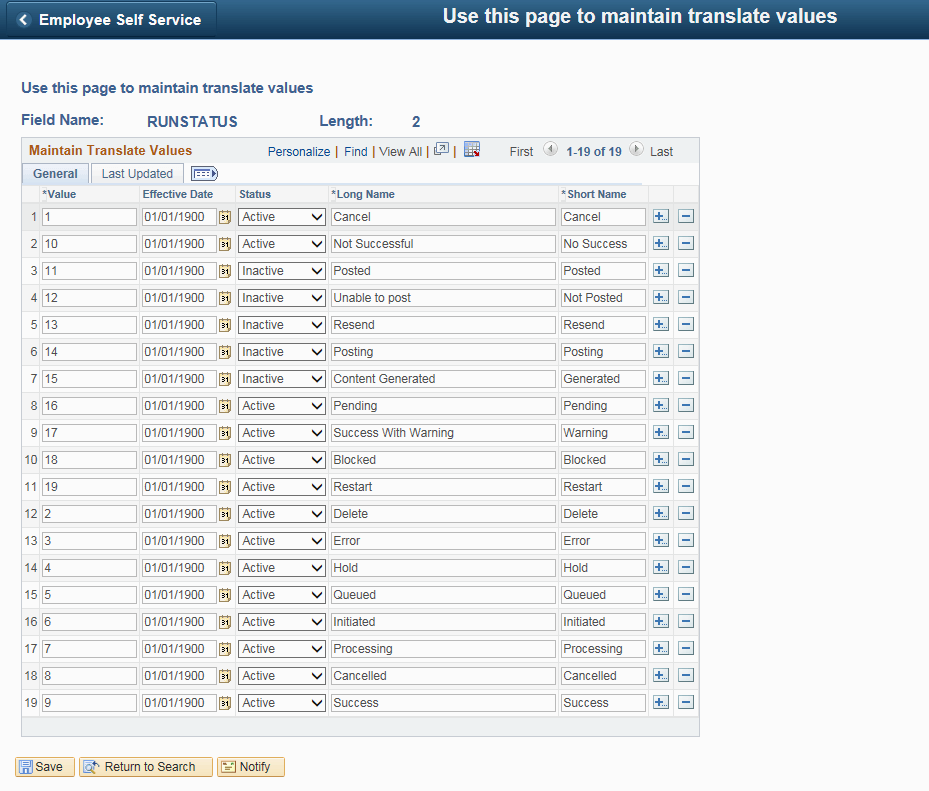The image size is (929, 791).
Task: Switch to the General tab
Action: click(55, 174)
